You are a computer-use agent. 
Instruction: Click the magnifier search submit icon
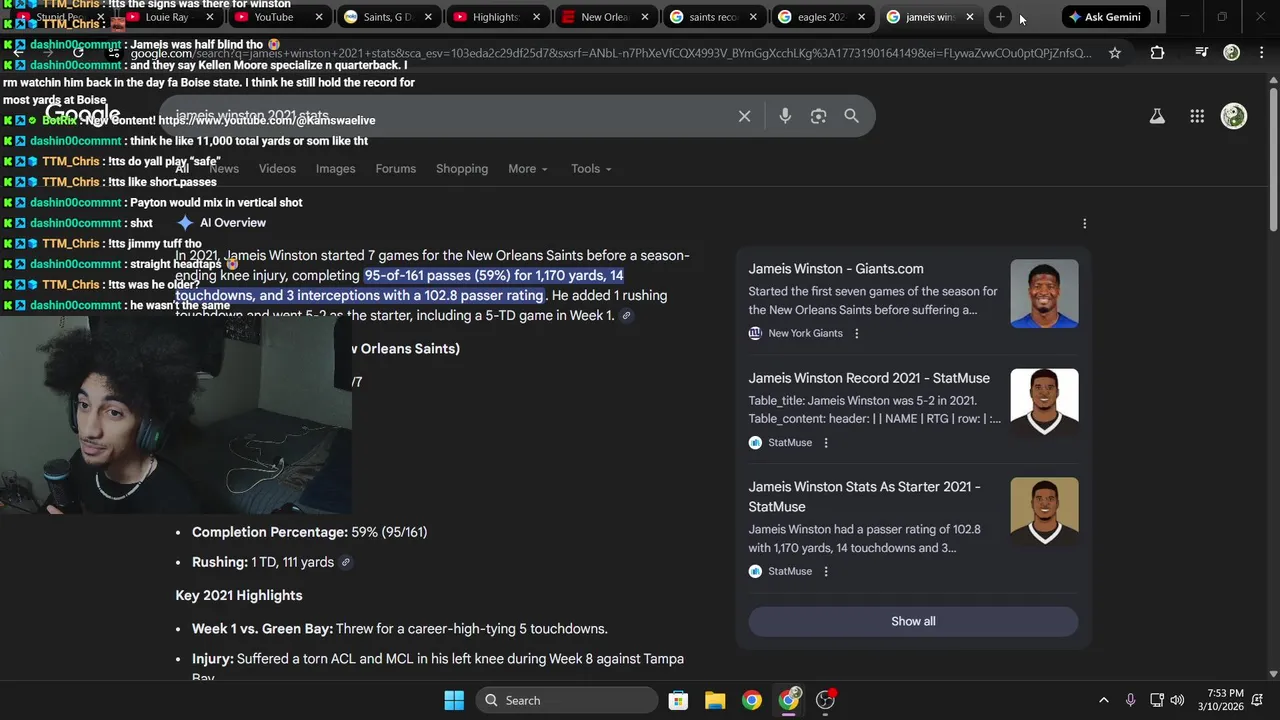(x=851, y=116)
